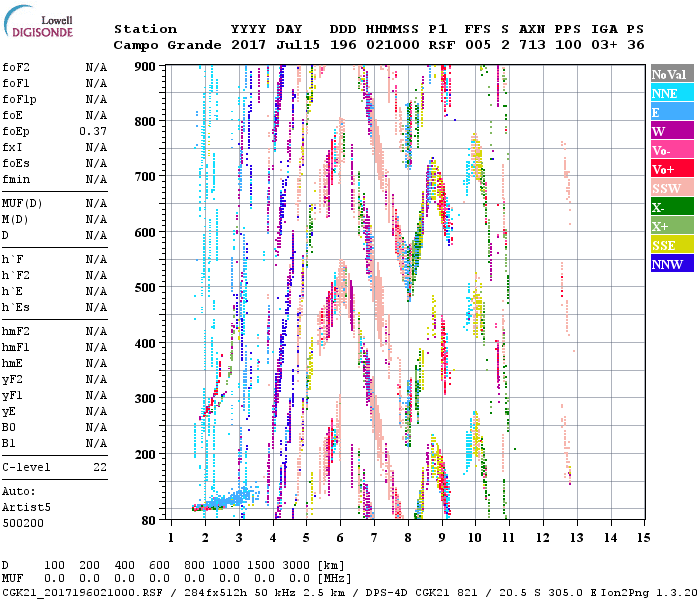Select the NoVal legend swatch

[x=670, y=74]
